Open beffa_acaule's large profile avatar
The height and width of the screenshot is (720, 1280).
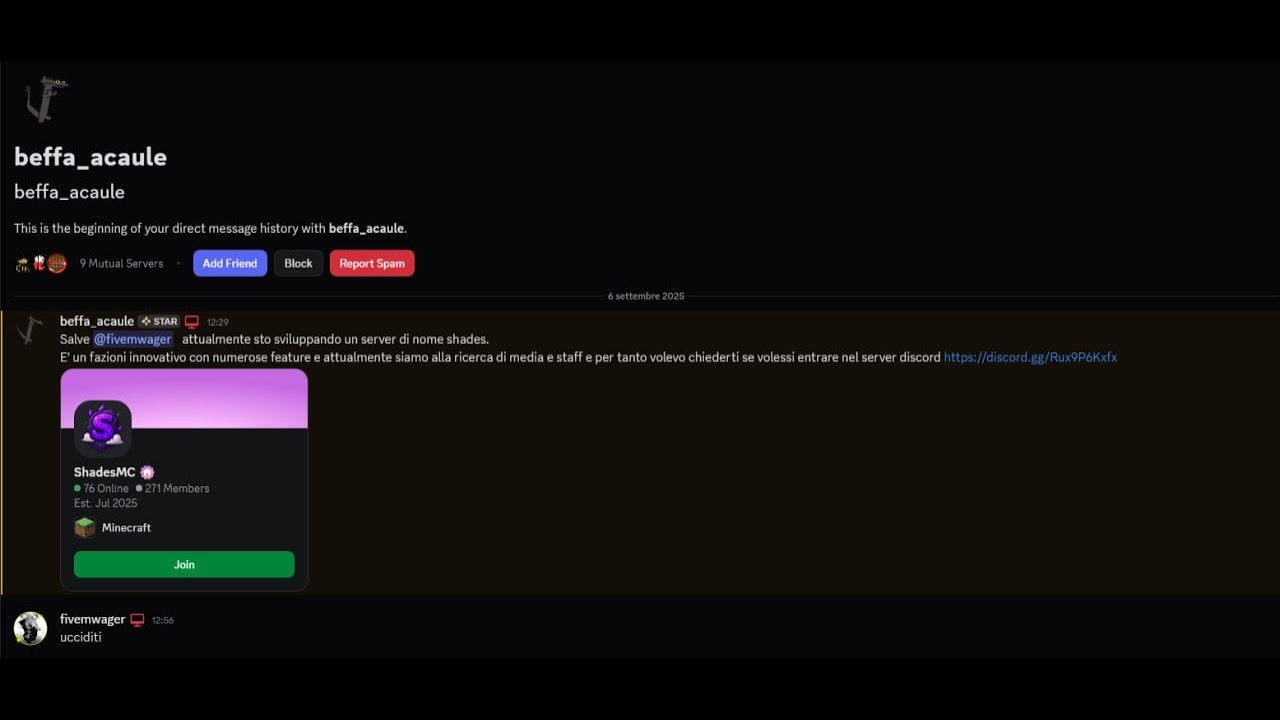(46, 99)
